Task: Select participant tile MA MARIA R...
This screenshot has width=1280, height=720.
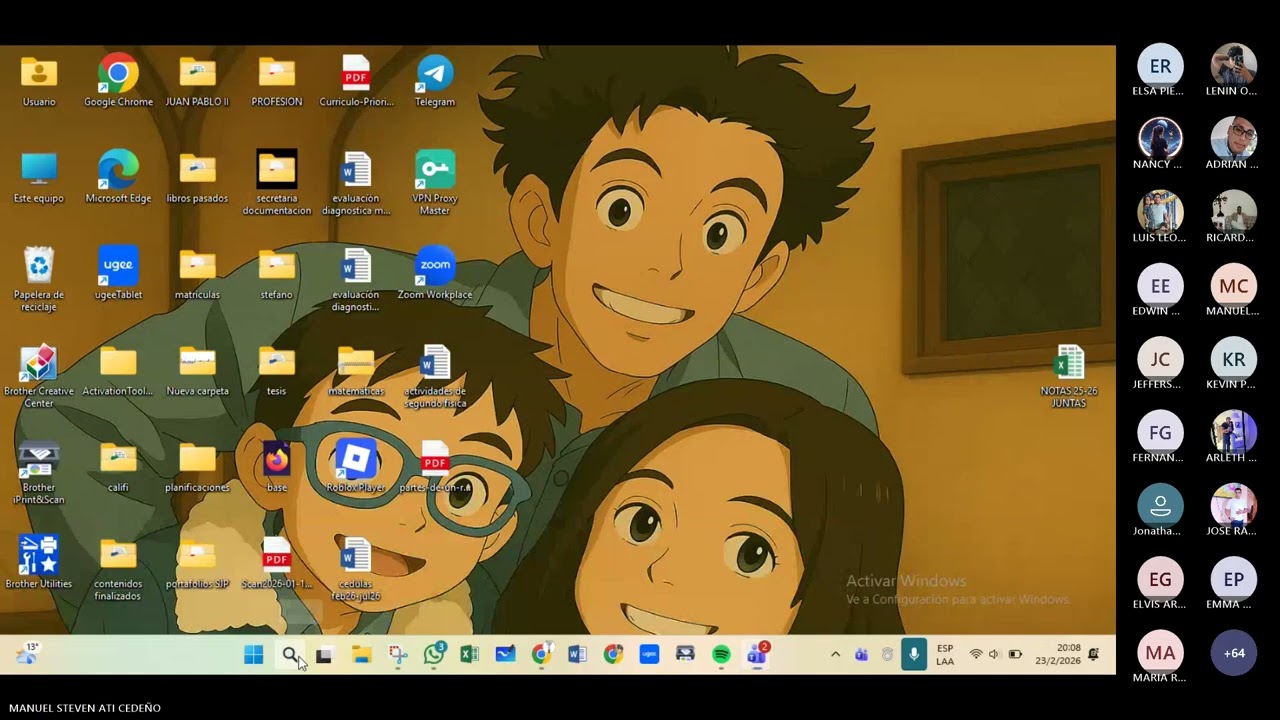Action: tap(1160, 658)
